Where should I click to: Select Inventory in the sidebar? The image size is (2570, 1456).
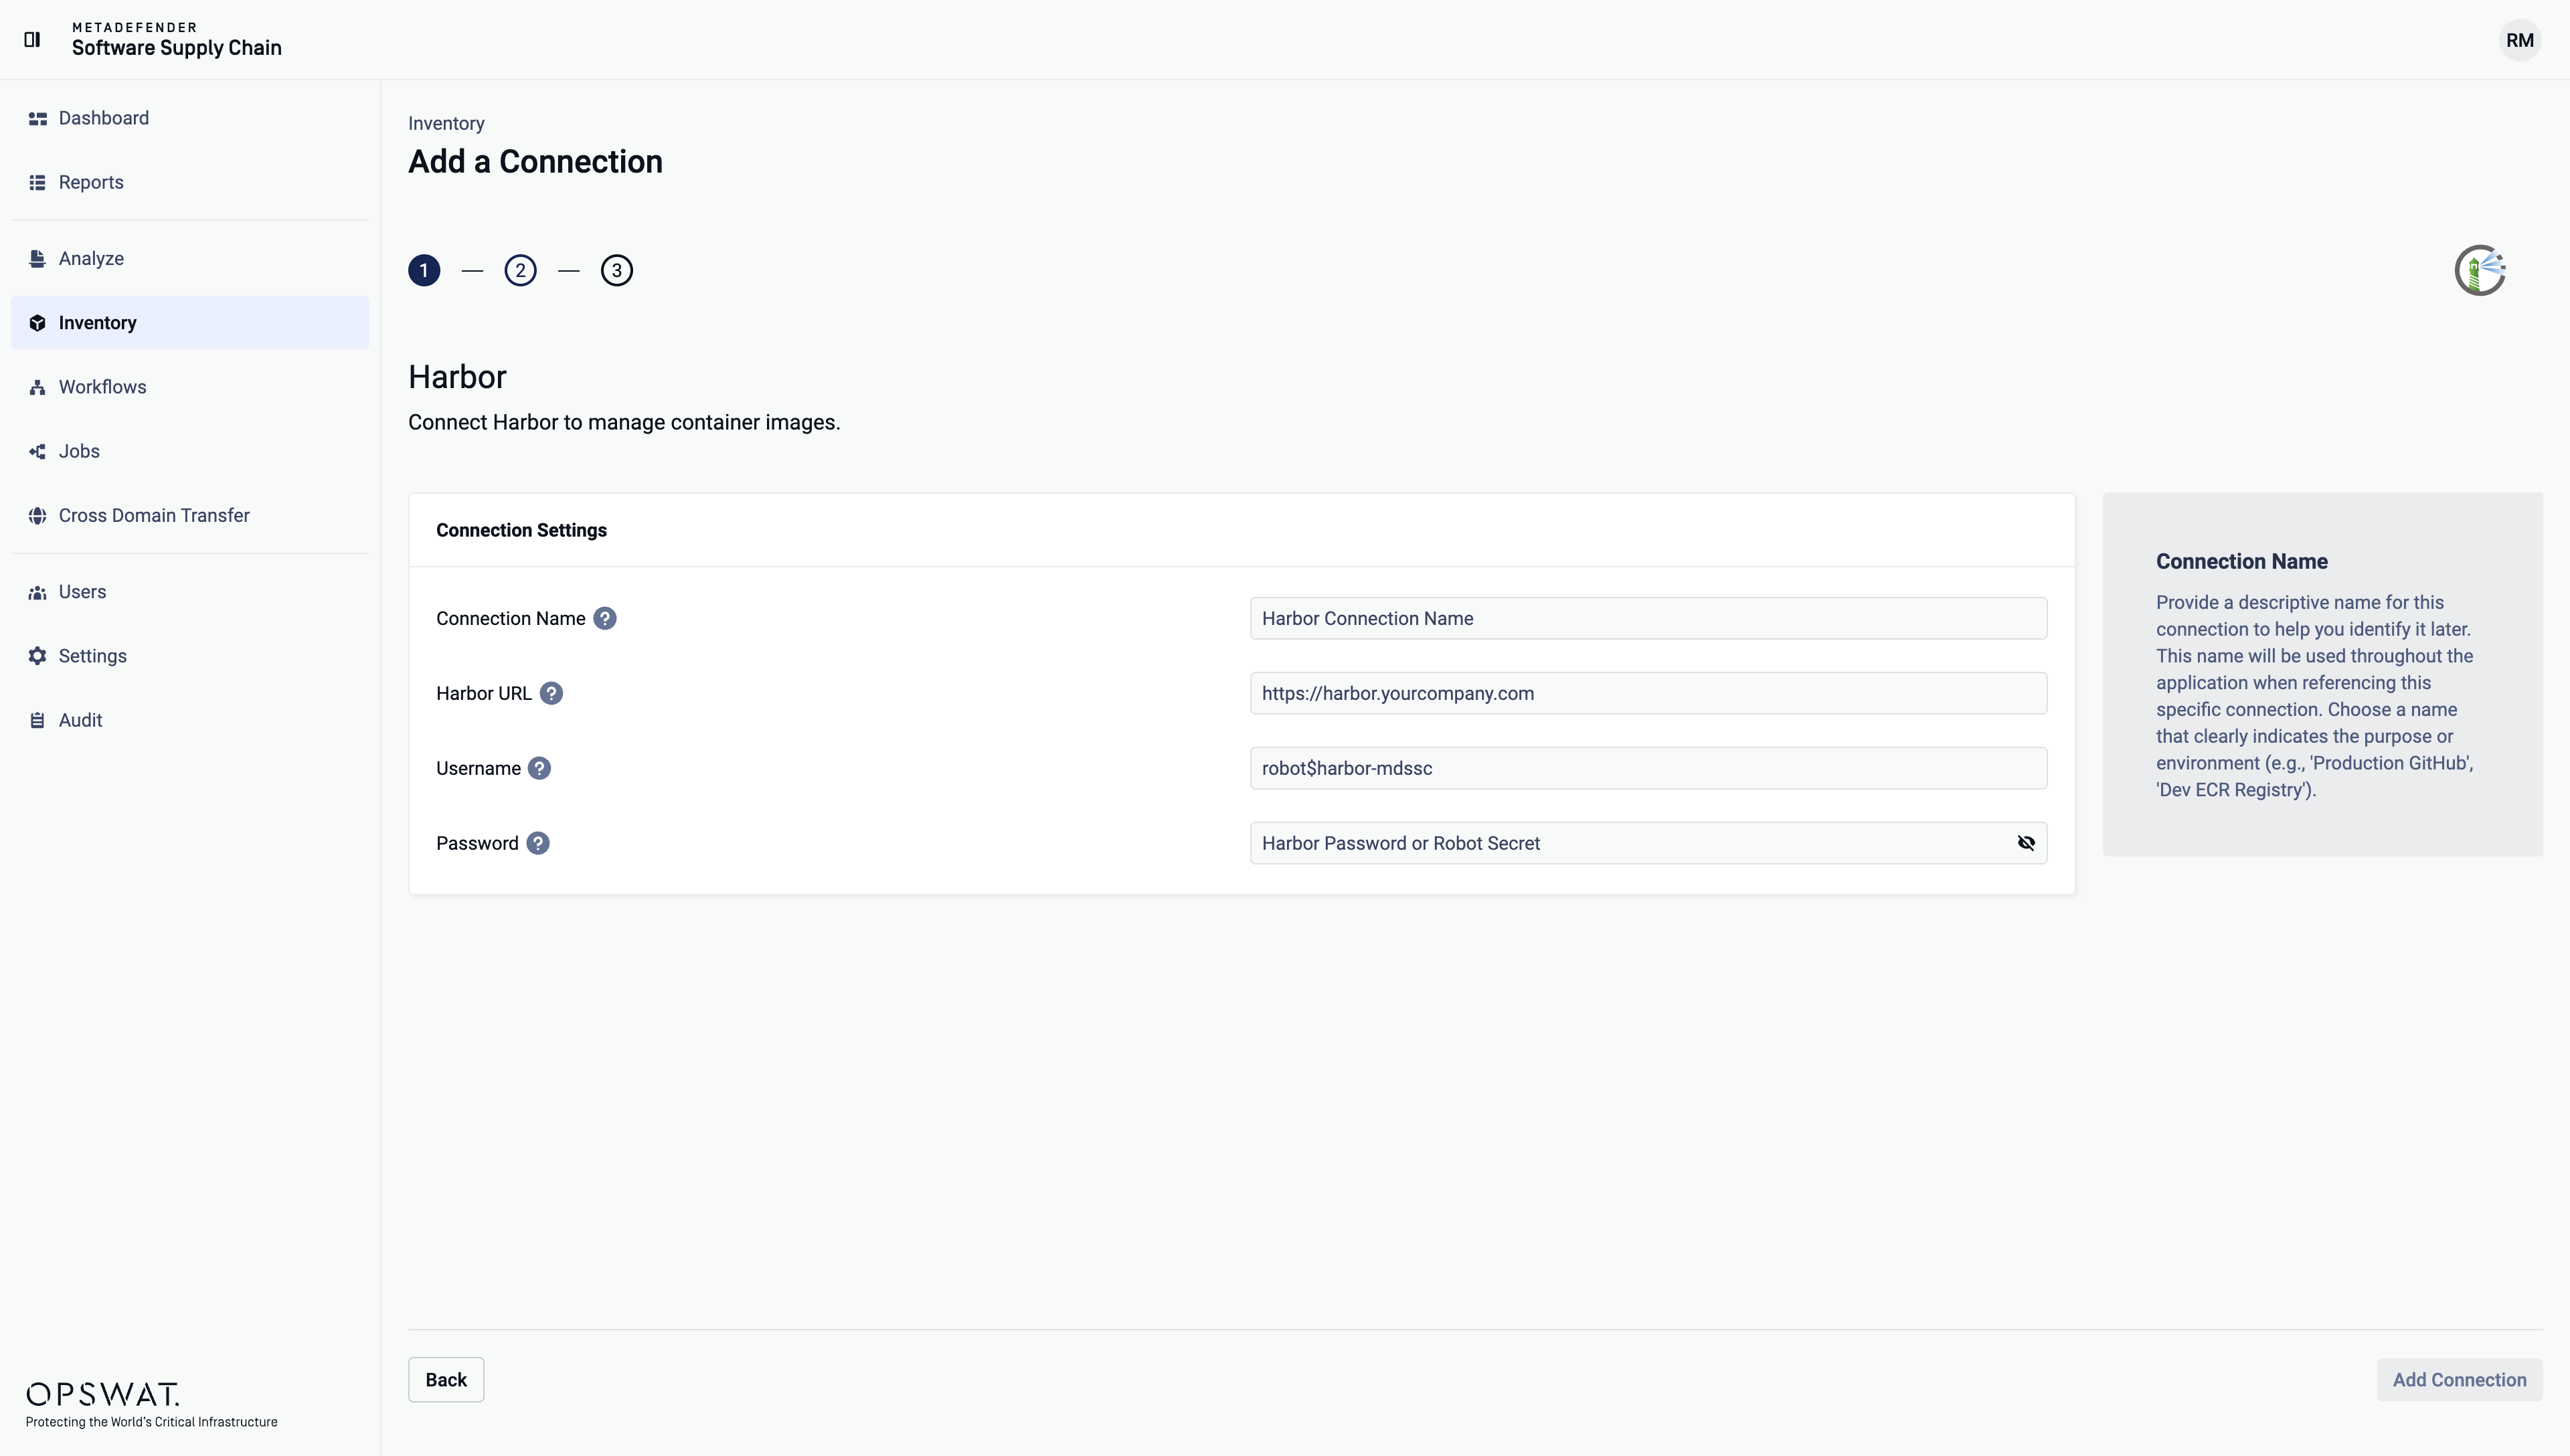coord(190,322)
